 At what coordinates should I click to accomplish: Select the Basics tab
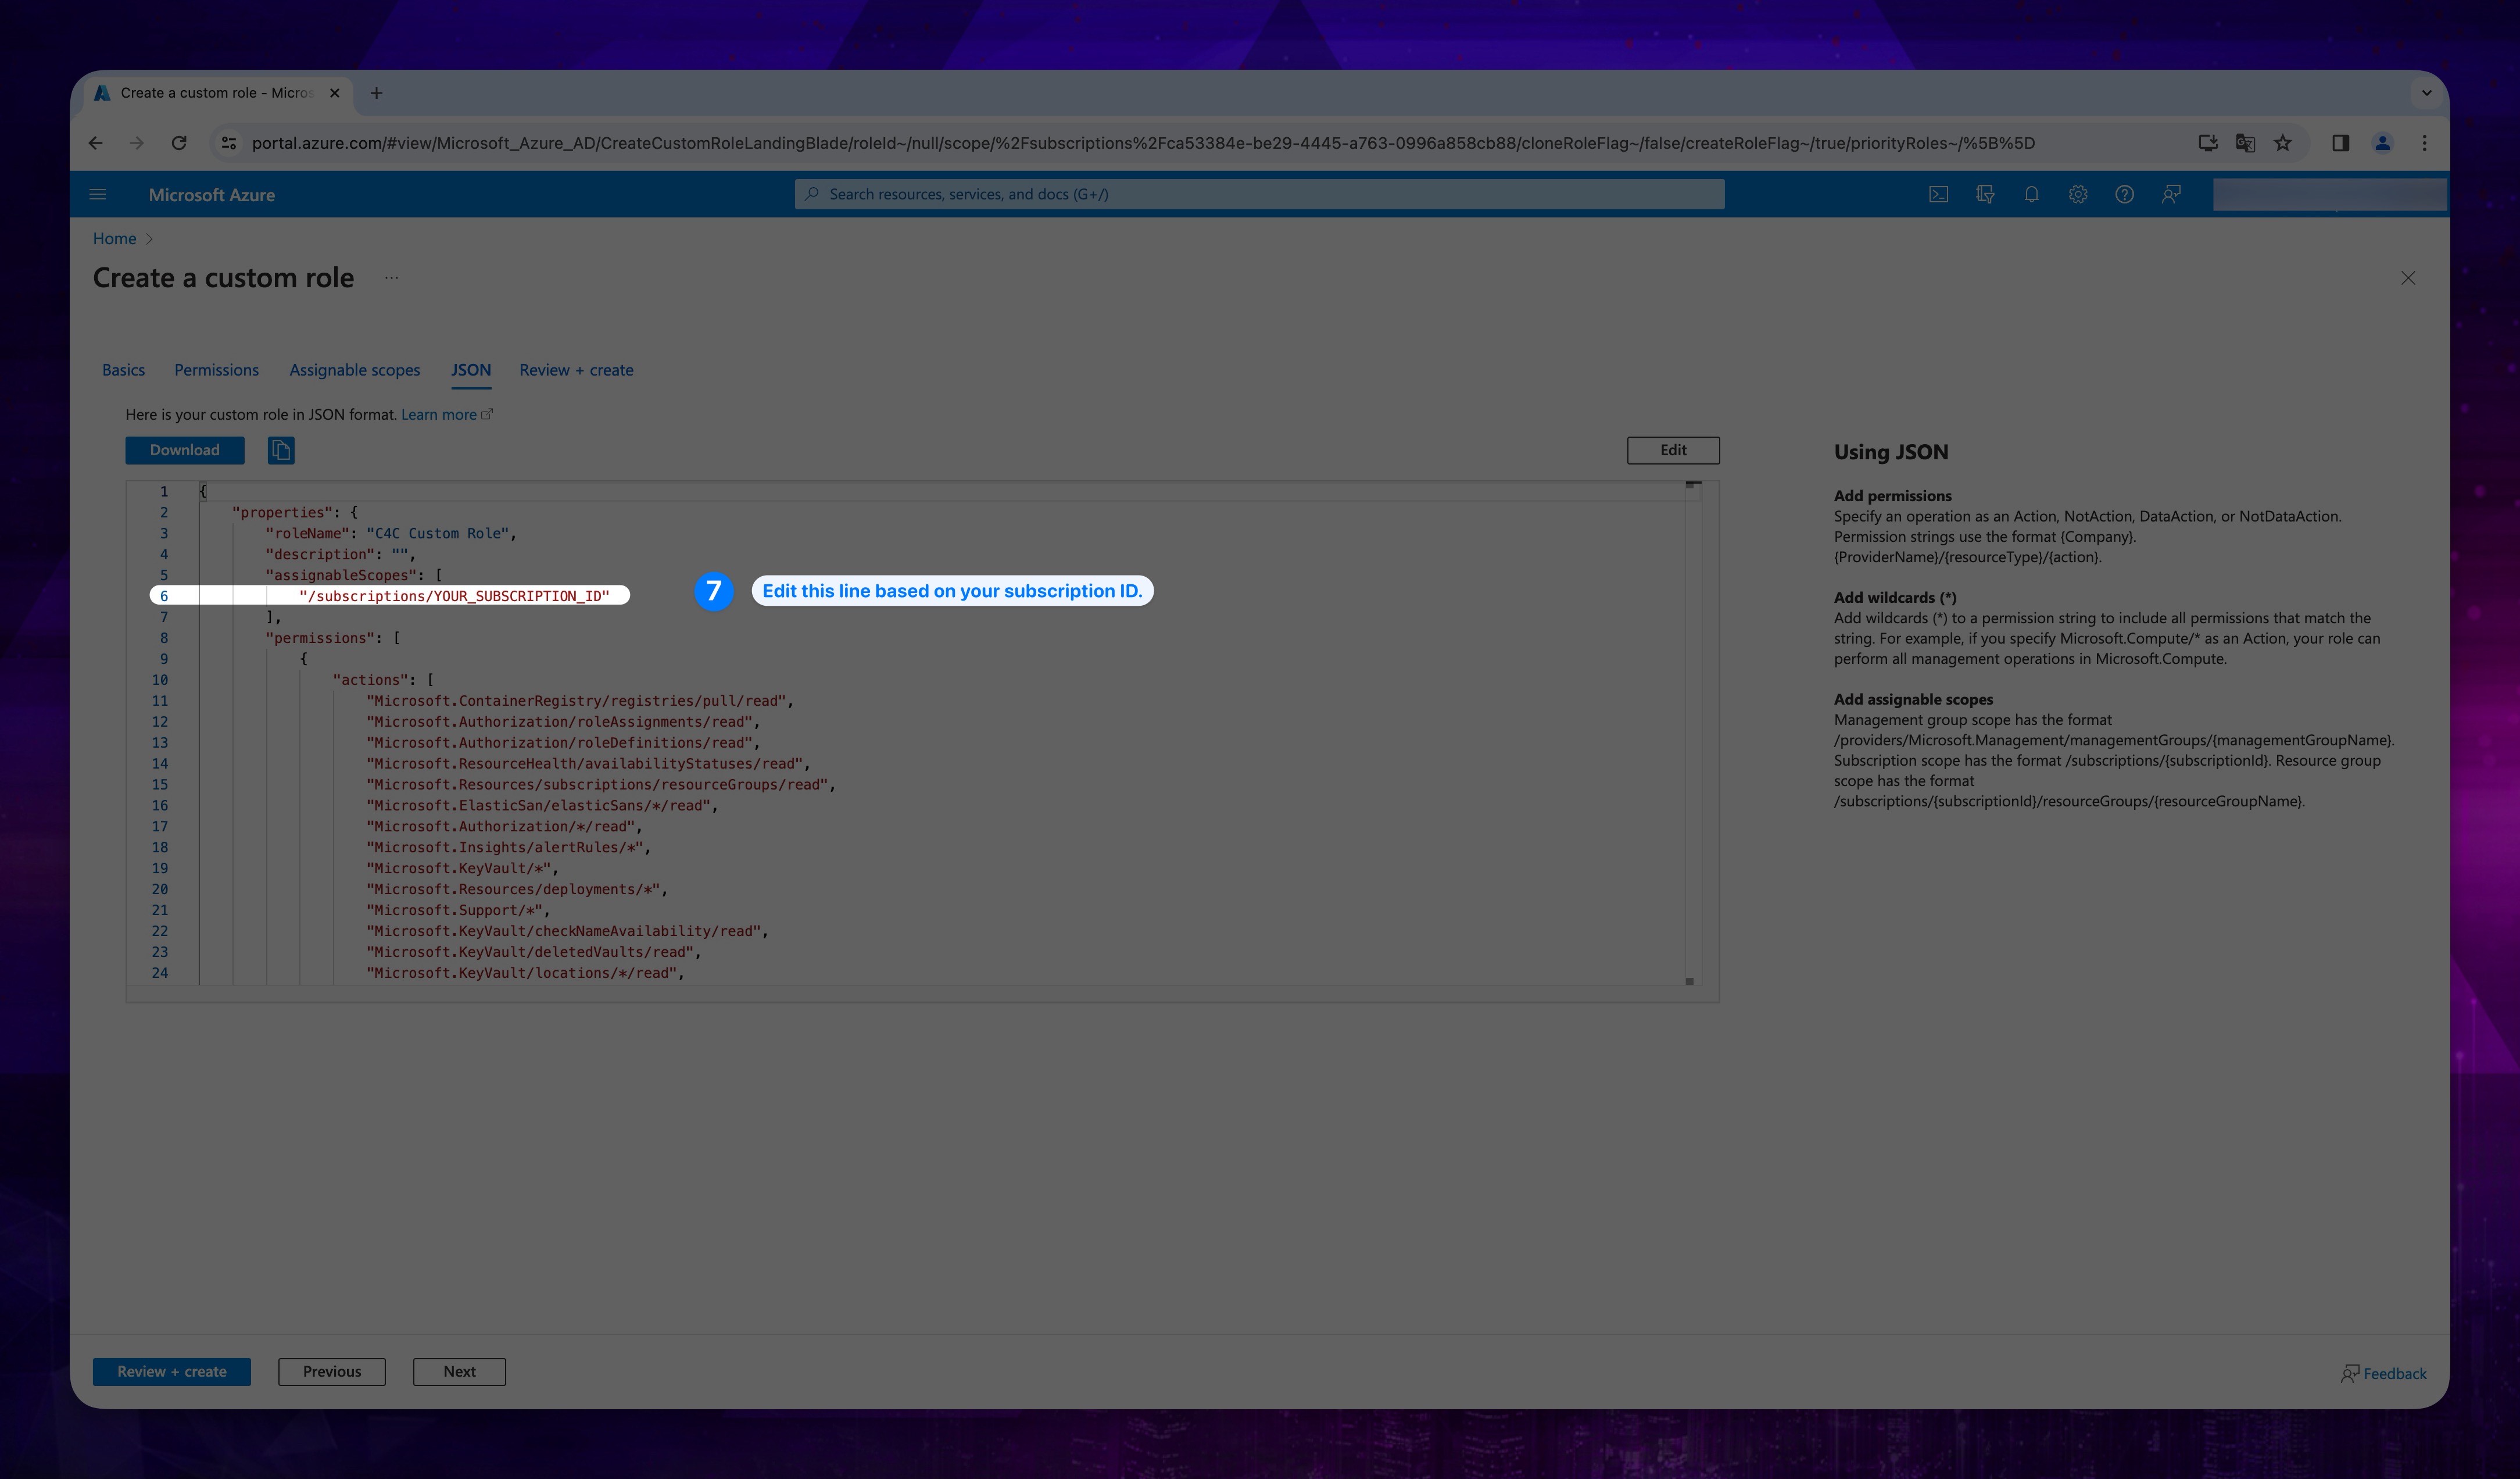123,370
